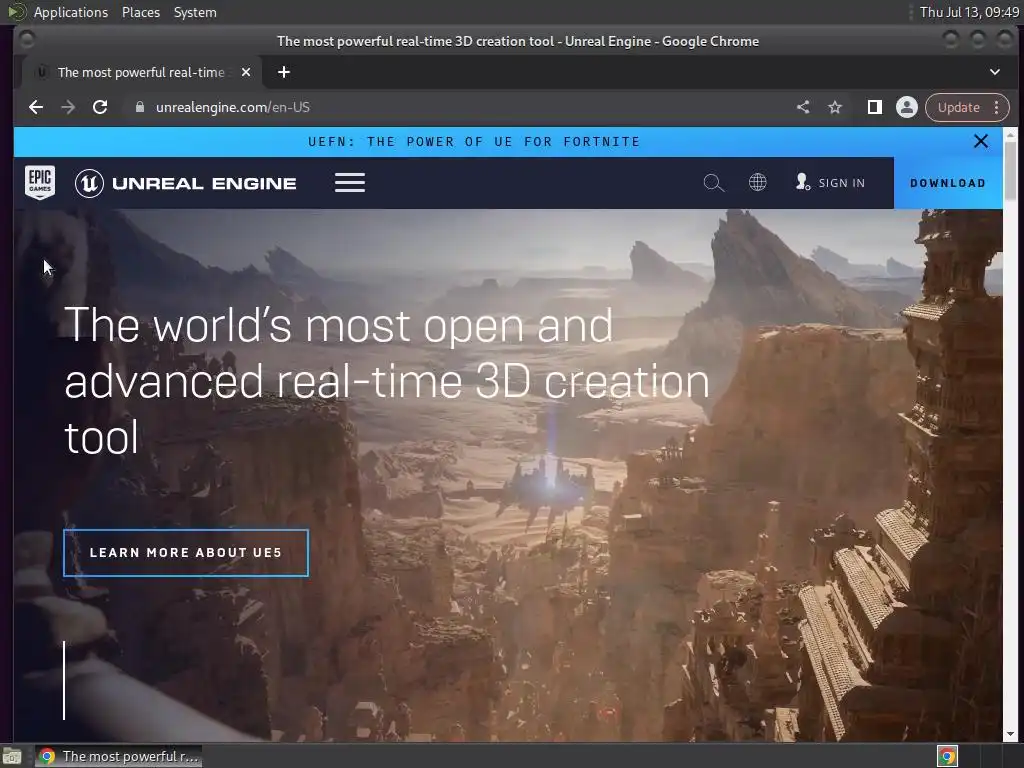
Task: Open site search magnifier
Action: pos(713,183)
